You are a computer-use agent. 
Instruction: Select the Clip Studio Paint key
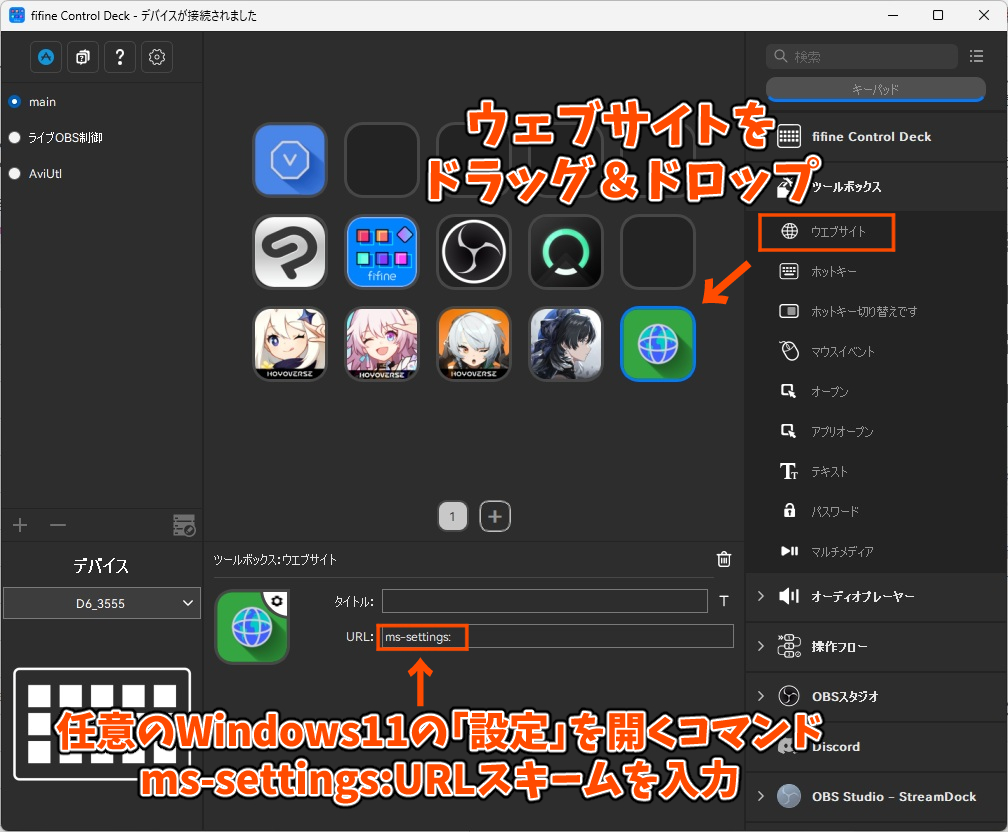(289, 253)
